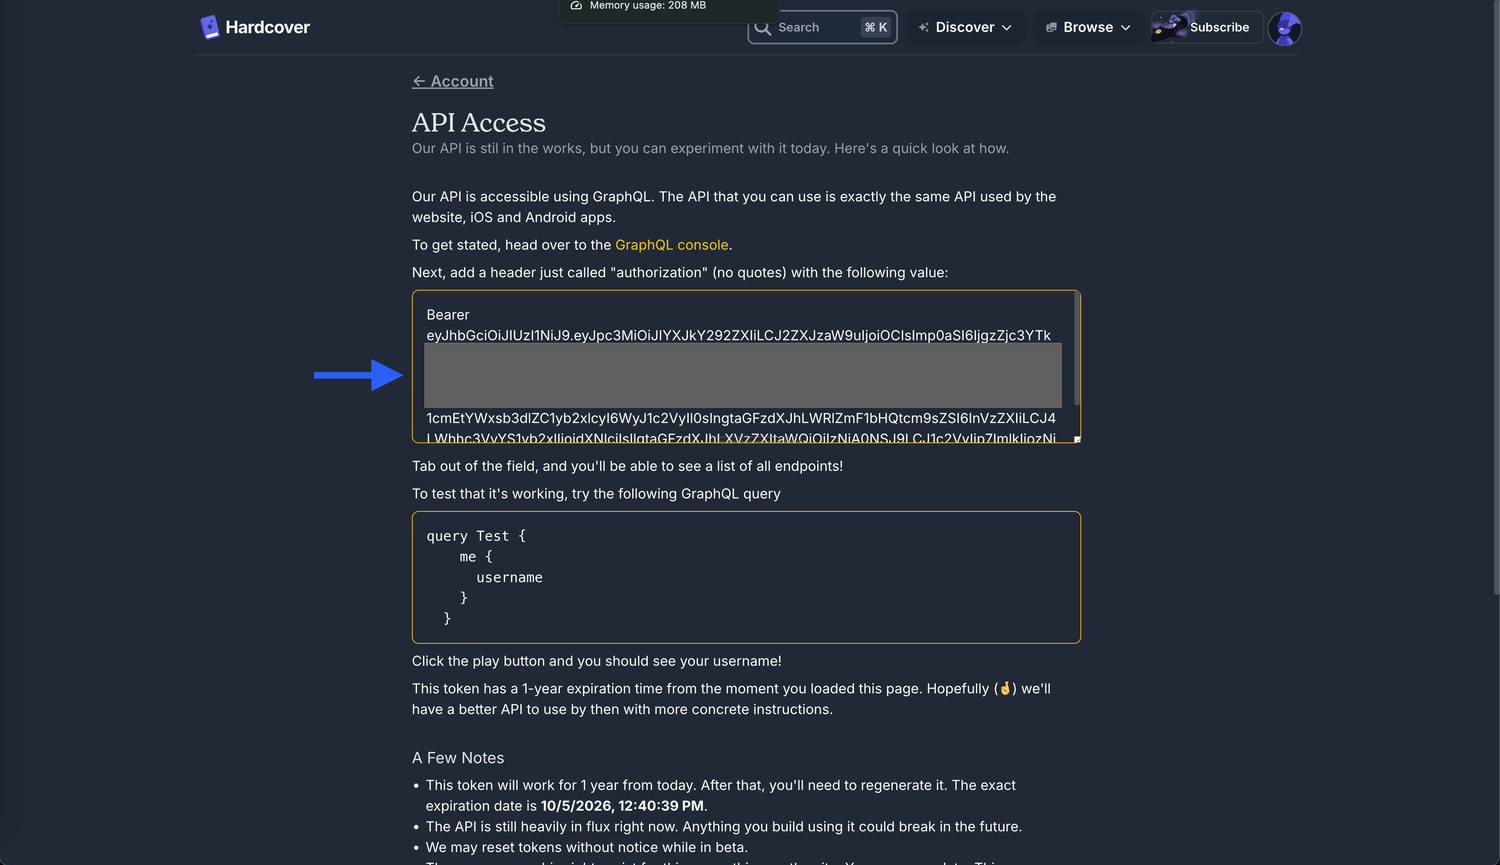Click the magnifying glass search icon
This screenshot has width=1500, height=865.
click(764, 27)
